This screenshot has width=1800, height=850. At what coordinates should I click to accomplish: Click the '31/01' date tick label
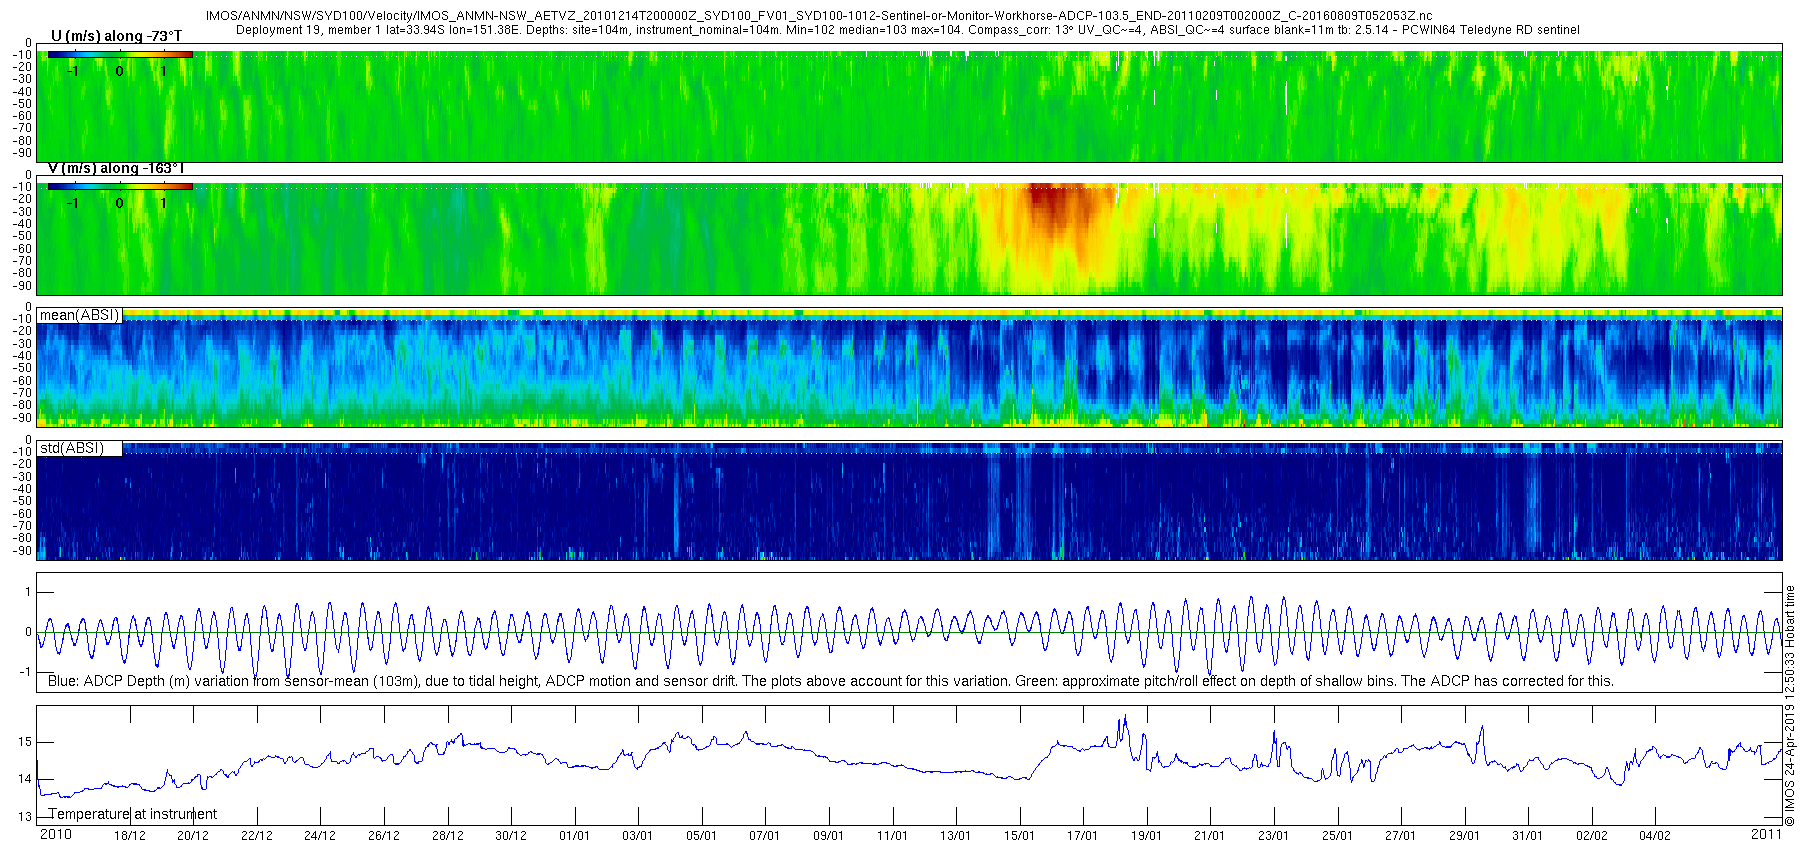pos(1528,836)
